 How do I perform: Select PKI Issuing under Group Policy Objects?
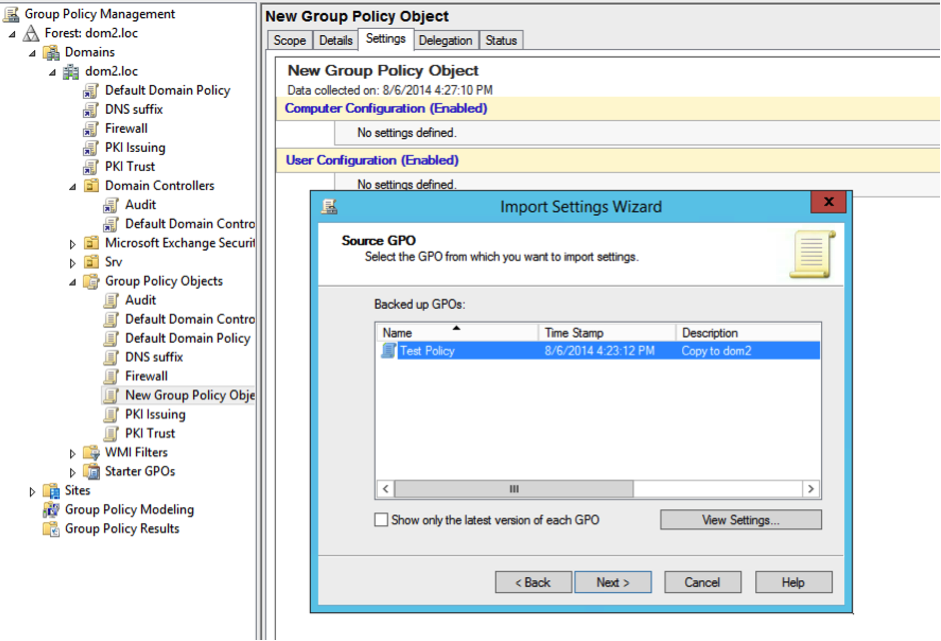pos(155,414)
